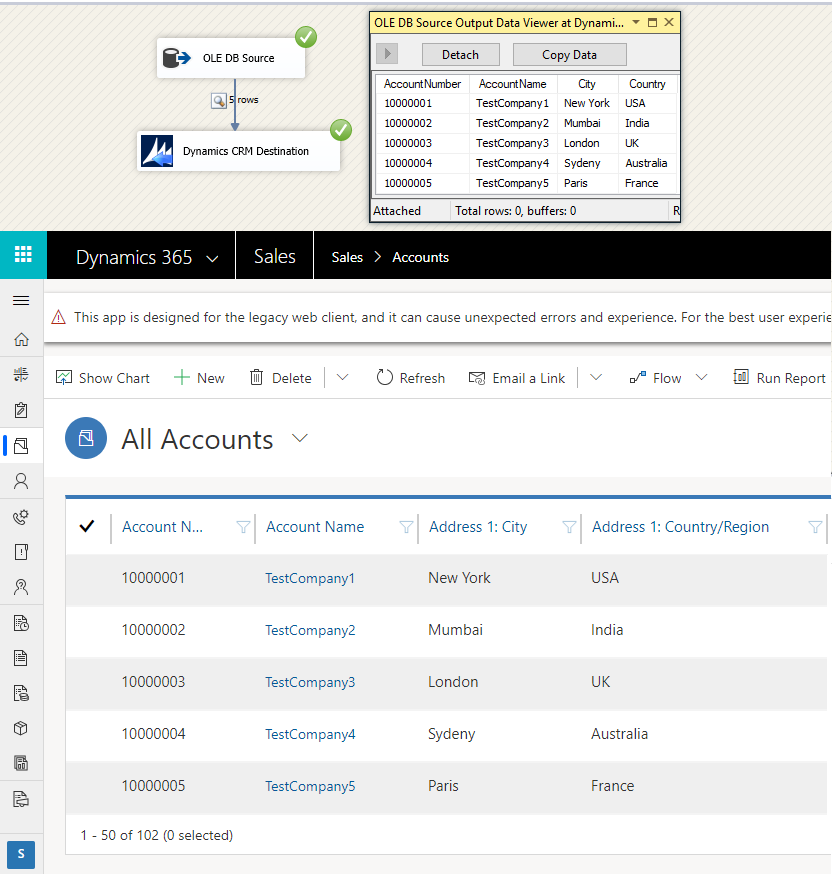
Task: Click Delete command
Action: tap(281, 378)
